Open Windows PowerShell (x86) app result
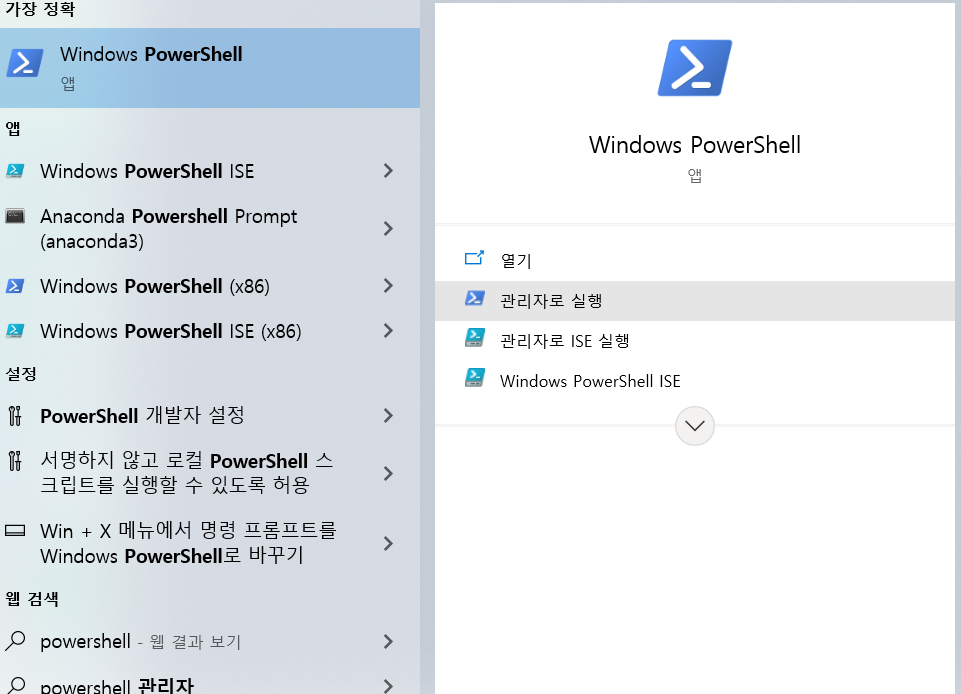 [210, 286]
